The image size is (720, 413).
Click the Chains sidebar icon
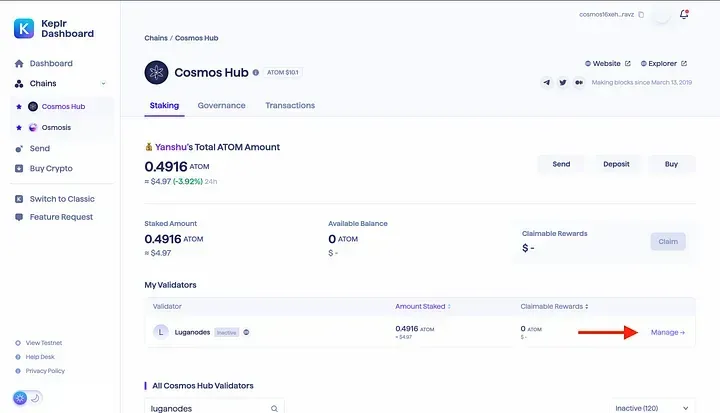(x=19, y=84)
